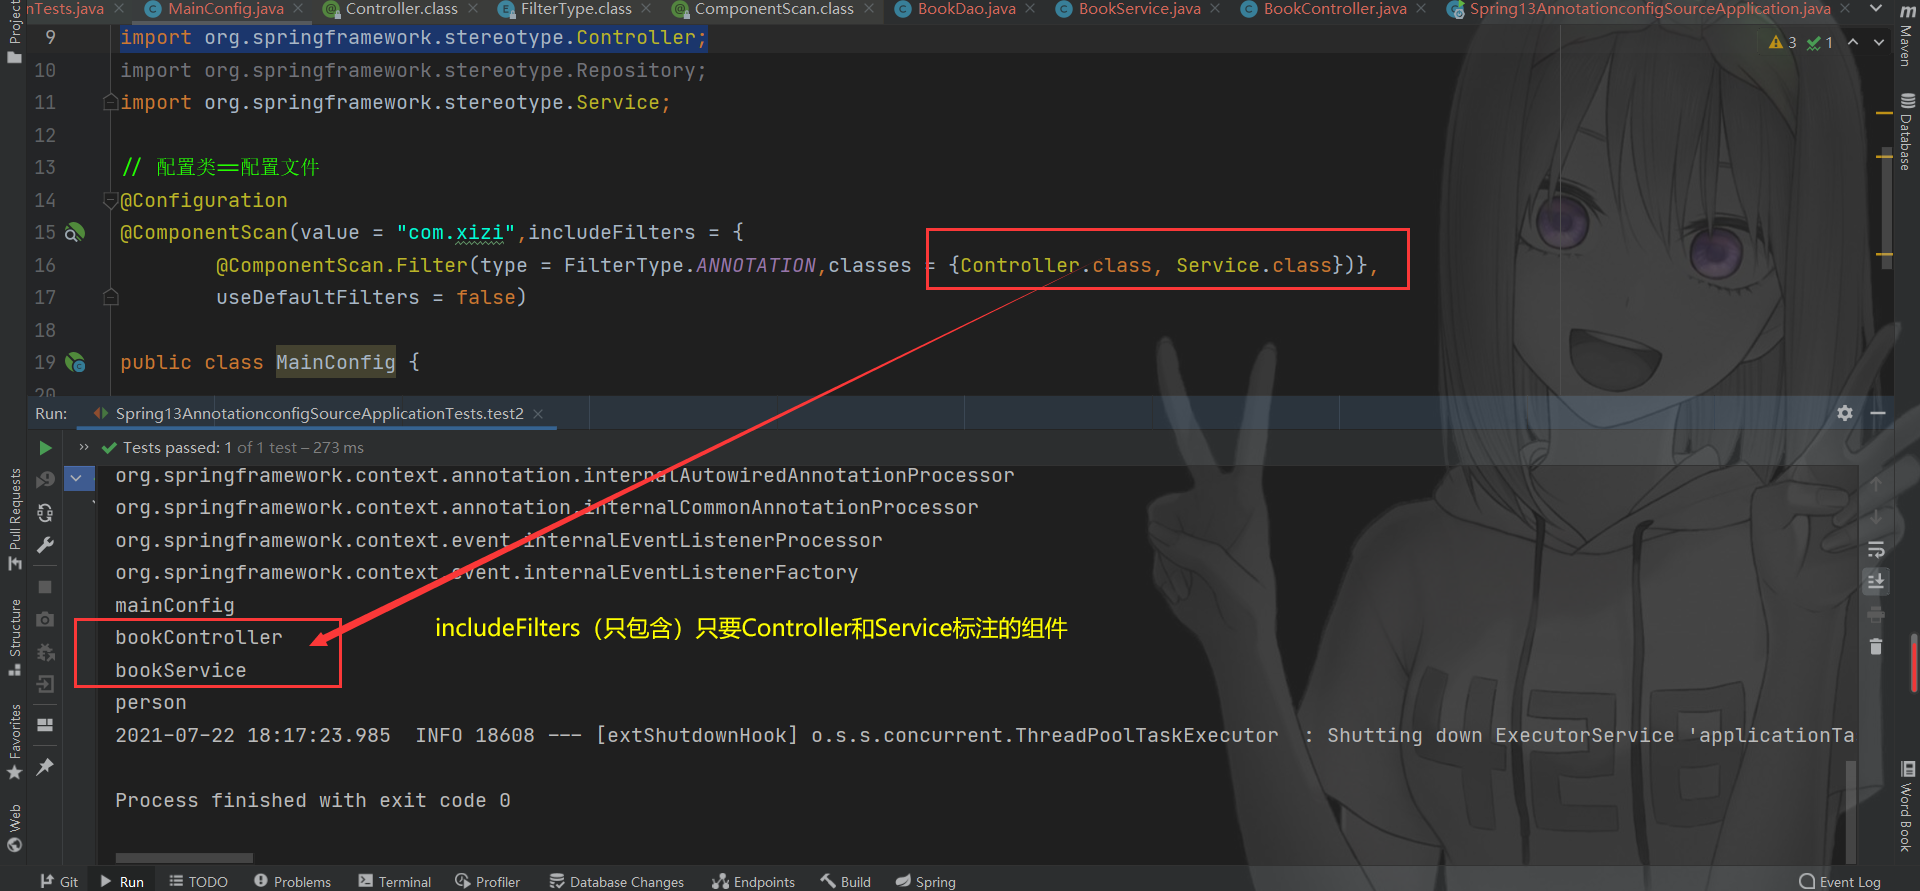This screenshot has height=891, width=1920.
Task: Open the Endpoints tool window button
Action: [x=753, y=881]
